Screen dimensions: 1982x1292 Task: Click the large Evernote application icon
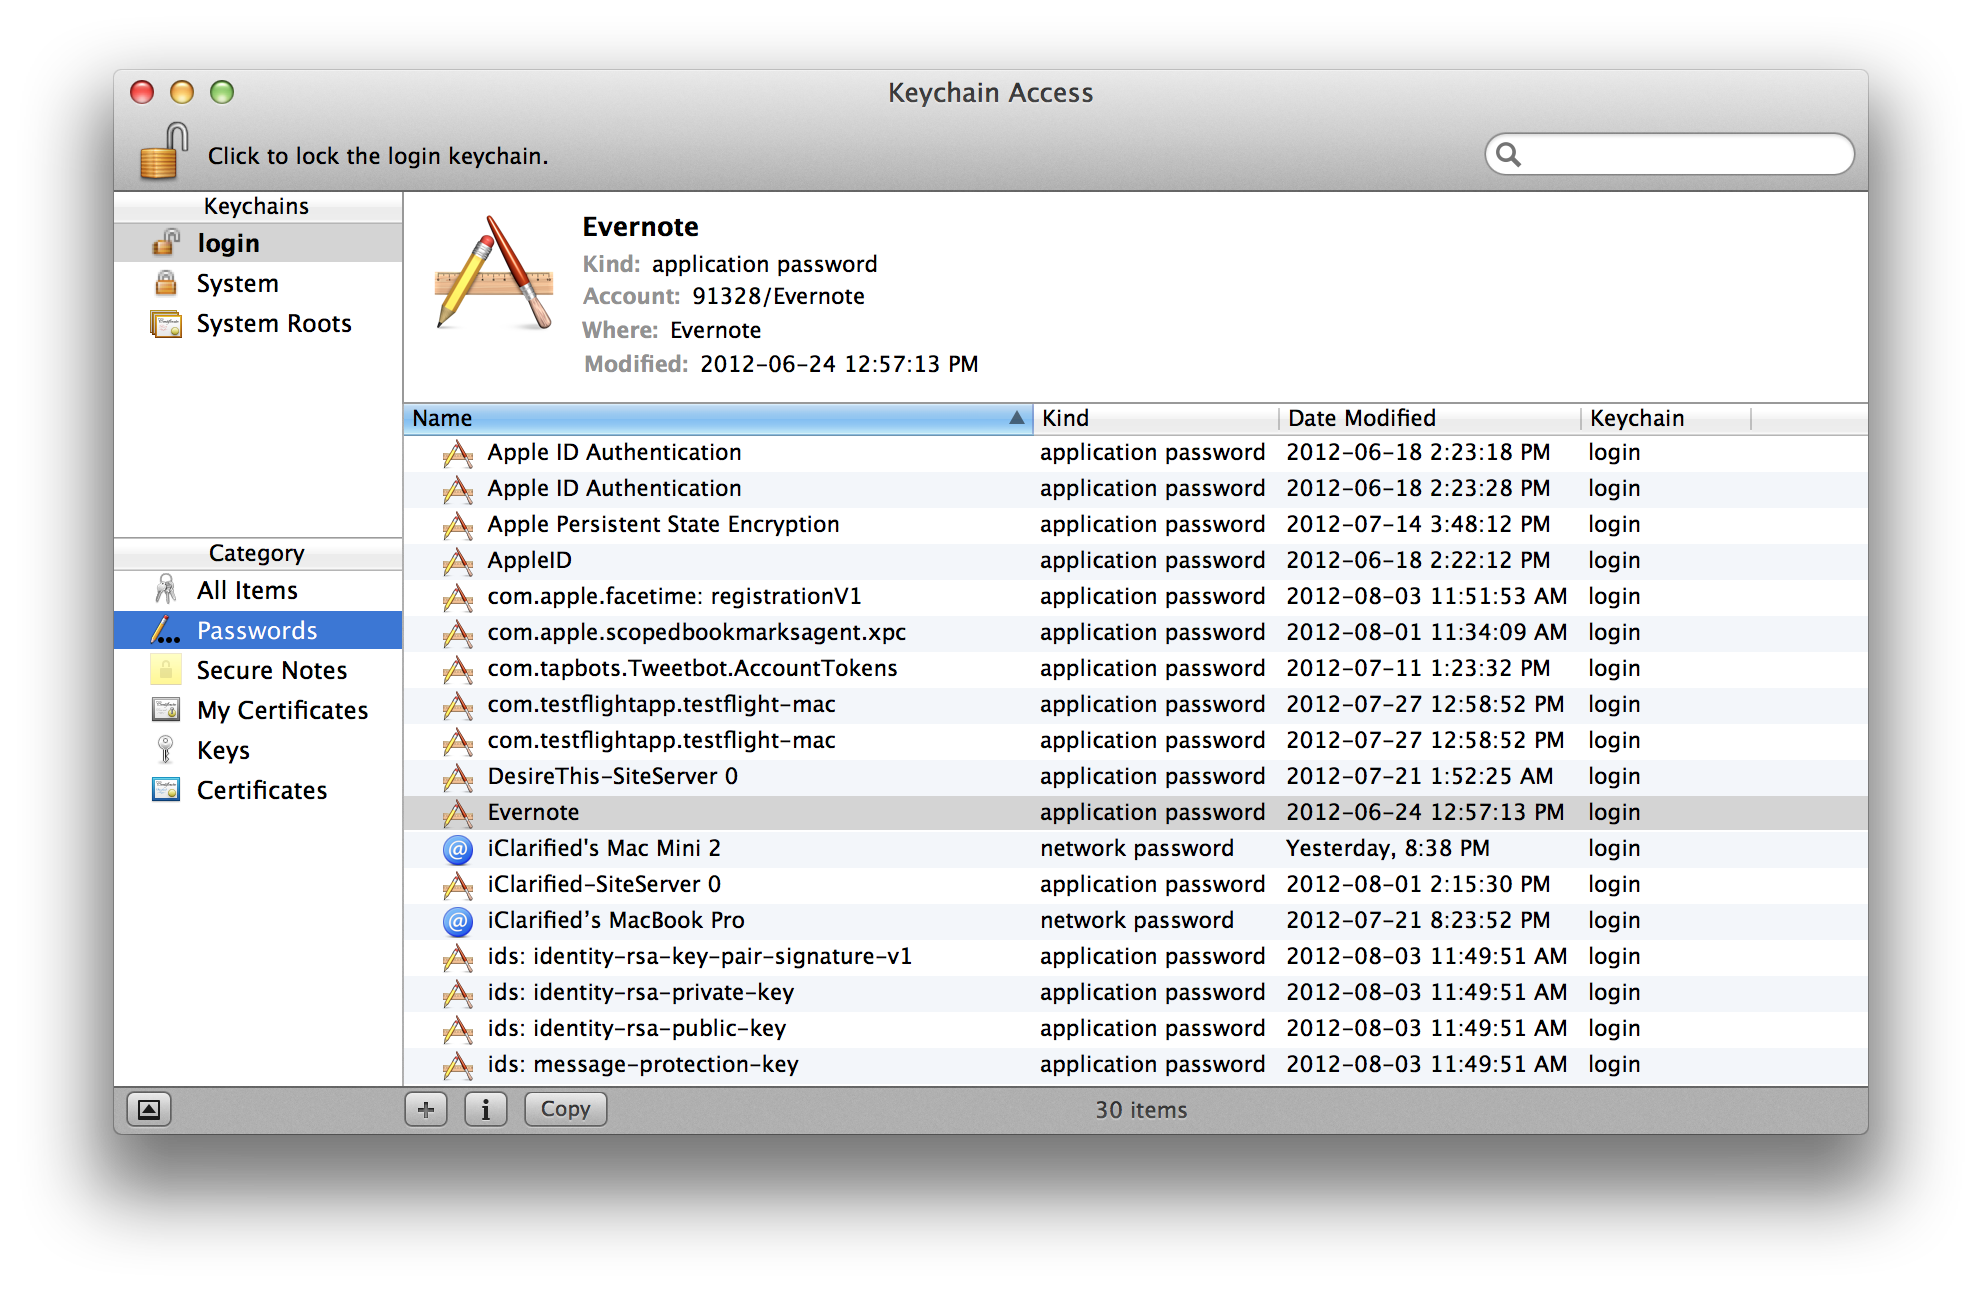[494, 274]
